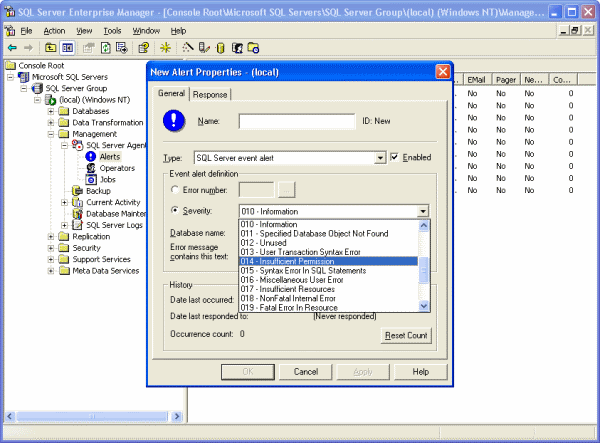This screenshot has width=600, height=443.
Task: Open the File menu
Action: [26, 31]
